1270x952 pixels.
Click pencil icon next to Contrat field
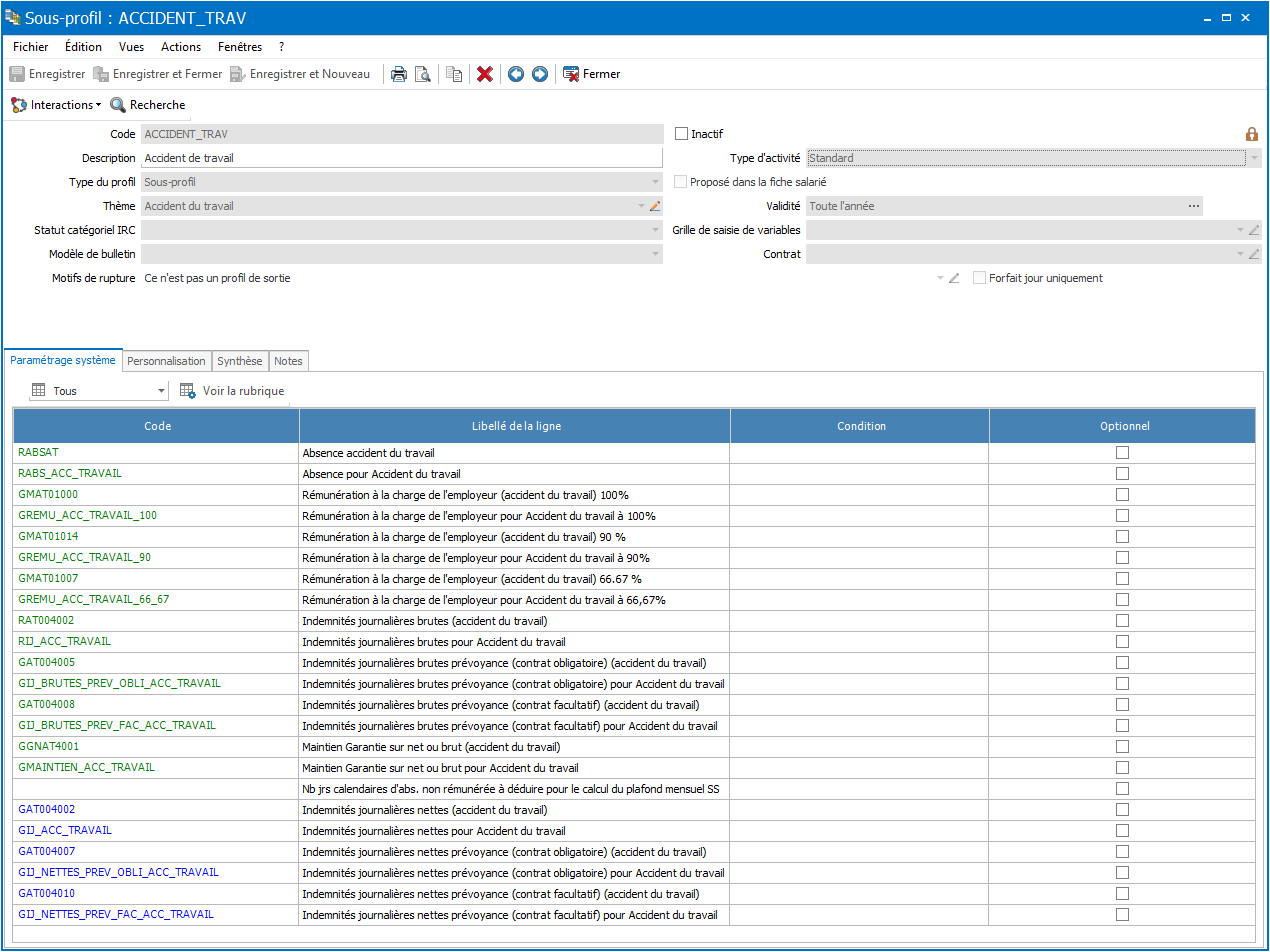(1254, 254)
